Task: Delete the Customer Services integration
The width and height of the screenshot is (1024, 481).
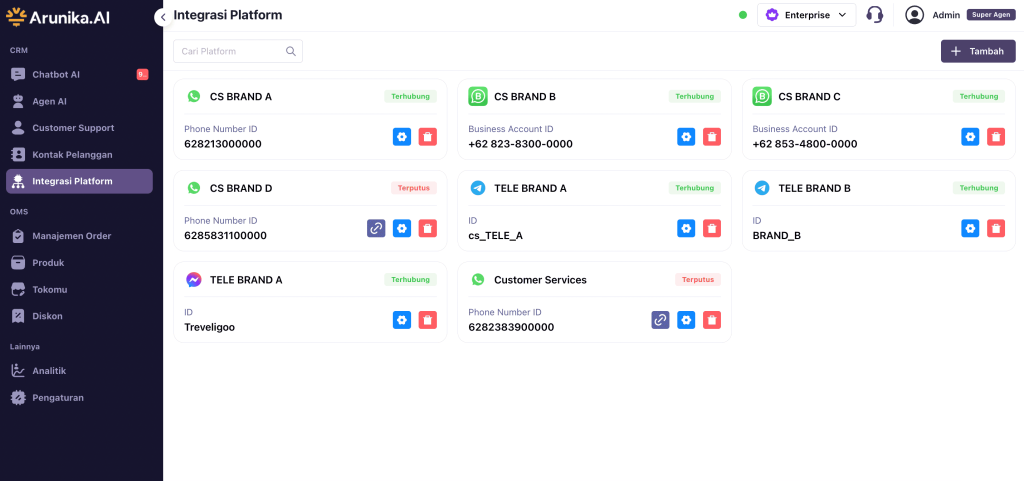Action: click(x=712, y=320)
